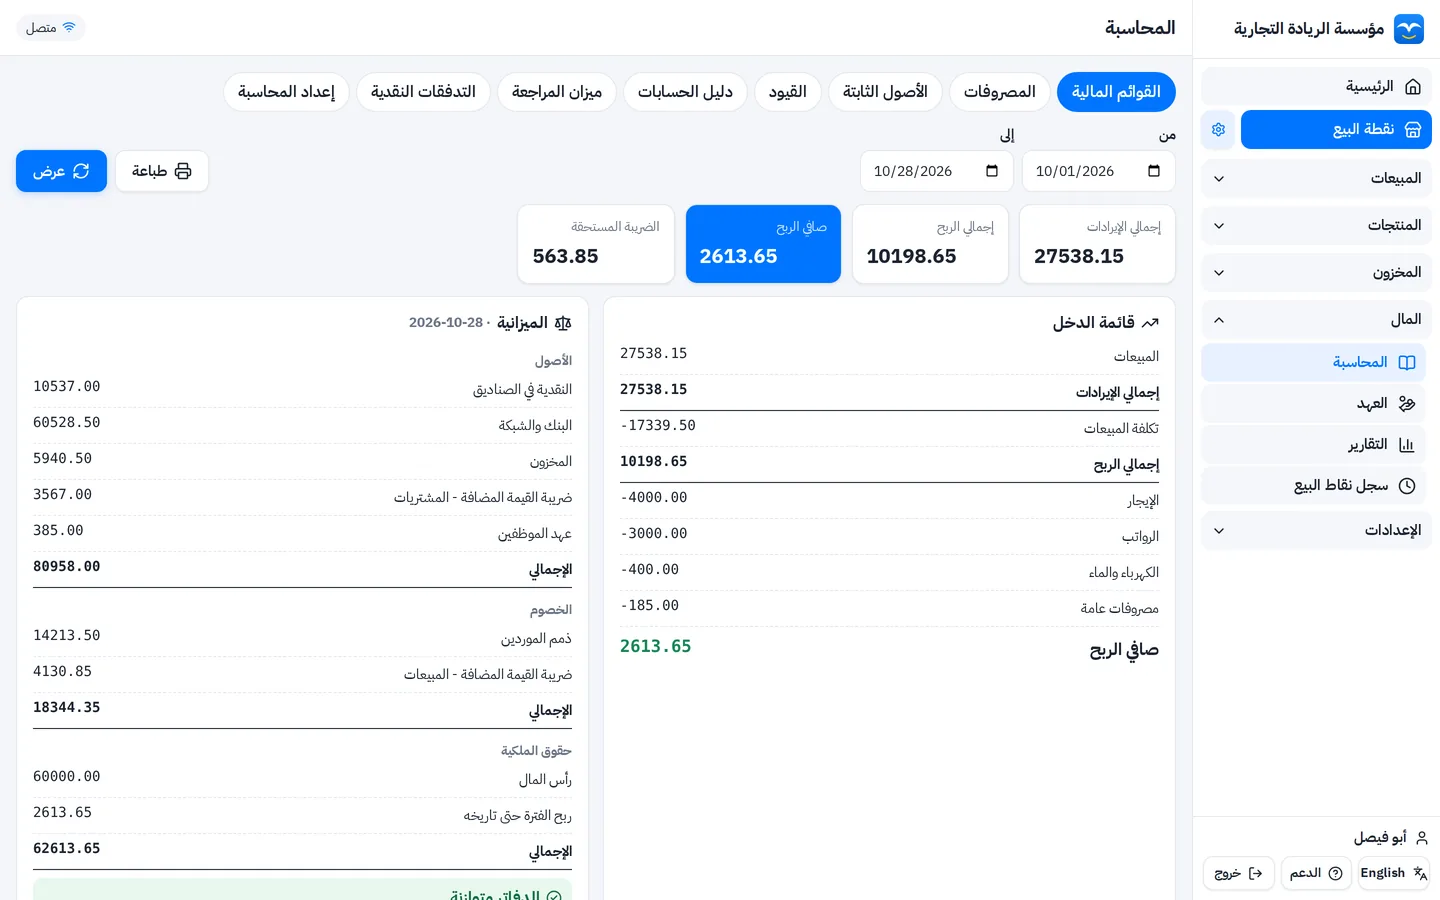1440x900 pixels.
Task: Click the الضريبة المستحقة summary card
Action: [596, 244]
